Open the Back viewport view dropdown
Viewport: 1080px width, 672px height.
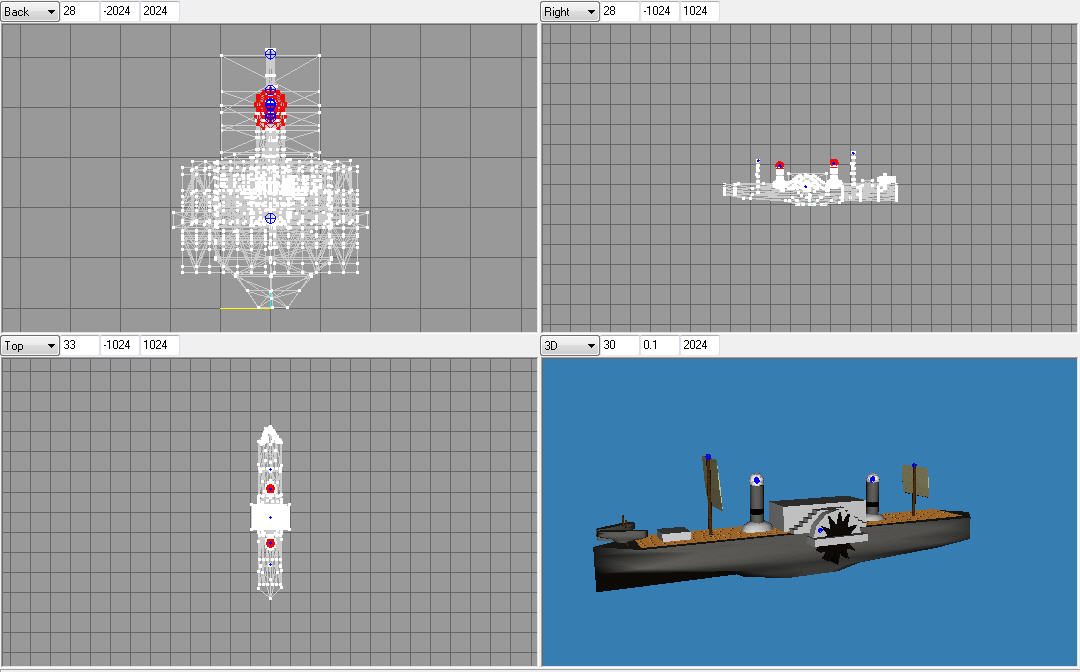[x=30, y=12]
